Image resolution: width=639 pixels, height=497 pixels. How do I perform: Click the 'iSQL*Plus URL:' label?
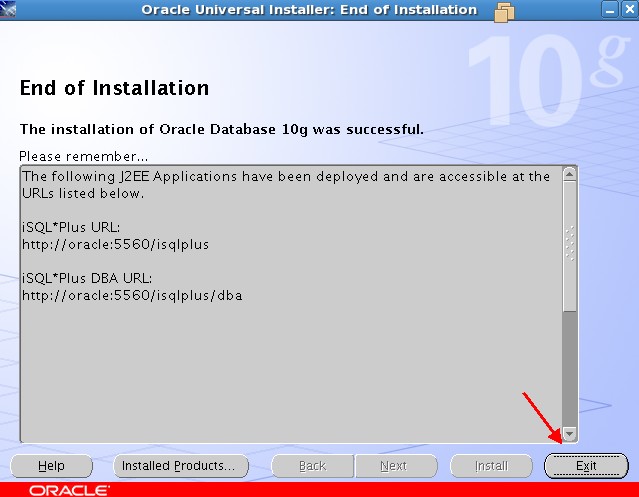point(71,227)
